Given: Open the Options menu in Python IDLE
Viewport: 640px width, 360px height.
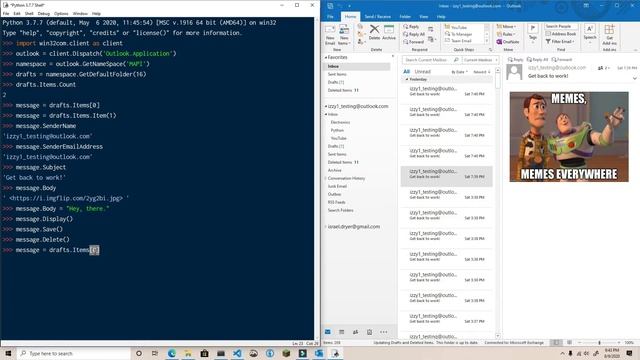Looking at the screenshot, I should [61, 13].
